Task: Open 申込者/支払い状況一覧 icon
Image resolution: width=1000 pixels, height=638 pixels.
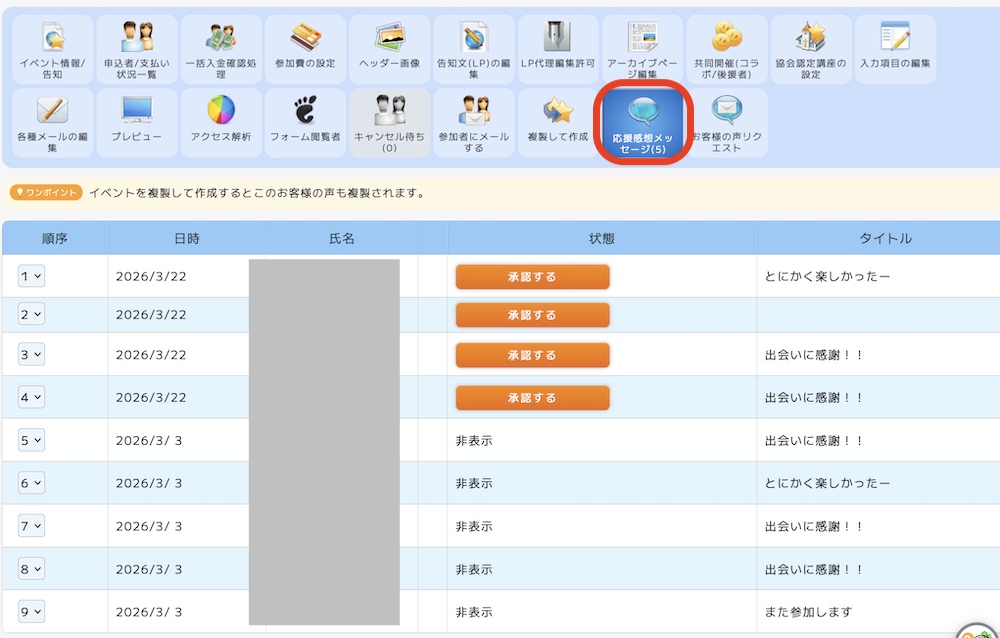Action: (x=137, y=50)
